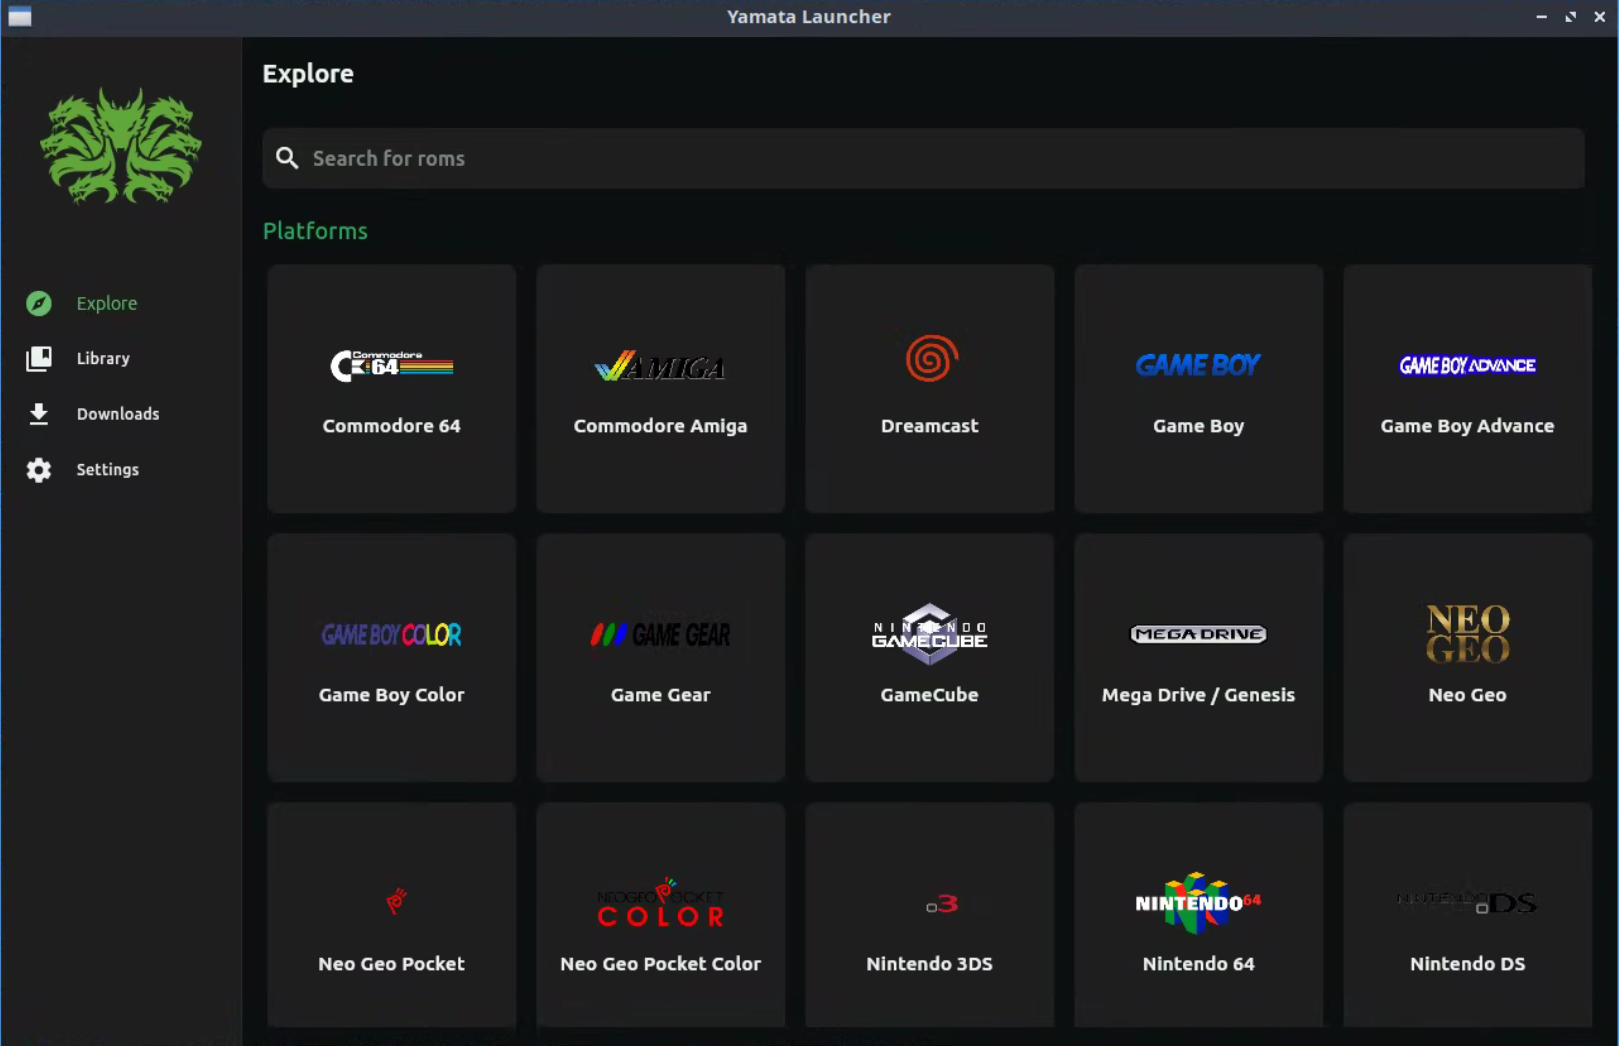This screenshot has width=1619, height=1046.
Task: Browse Game Boy Advance platform
Action: (1467, 389)
